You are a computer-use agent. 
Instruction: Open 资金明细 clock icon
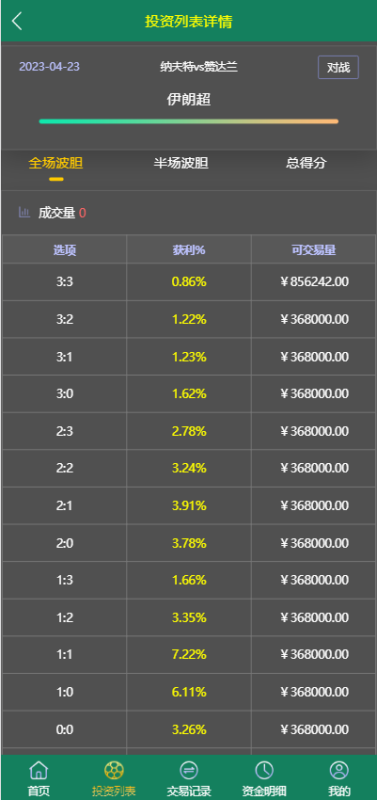pyautogui.click(x=264, y=770)
